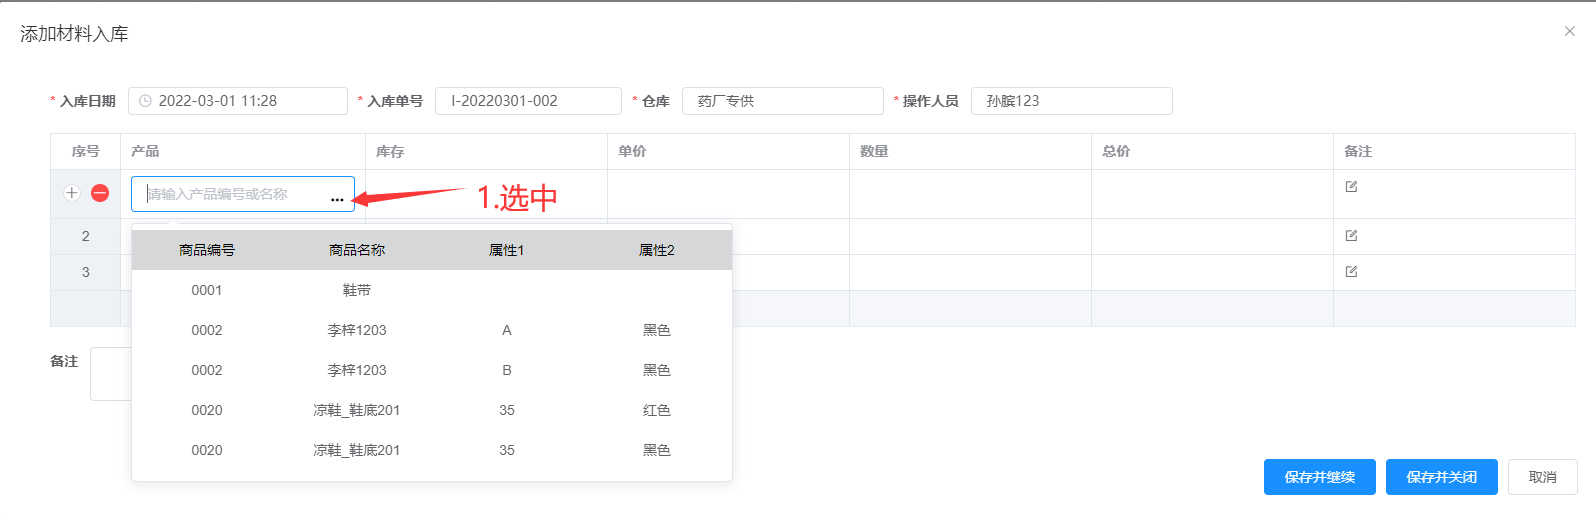Click the ellipsis icon in product field
The height and width of the screenshot is (514, 1596).
[x=337, y=199]
